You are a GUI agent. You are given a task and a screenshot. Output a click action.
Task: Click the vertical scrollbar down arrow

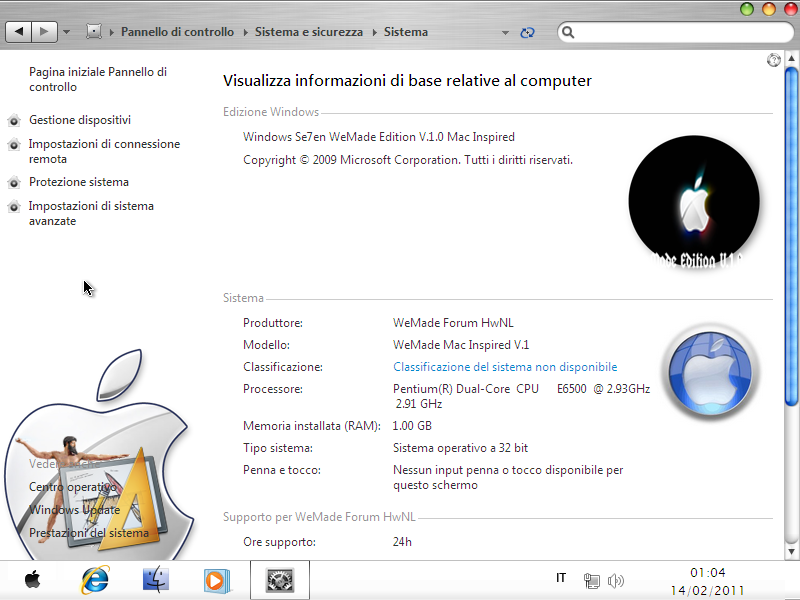(791, 551)
